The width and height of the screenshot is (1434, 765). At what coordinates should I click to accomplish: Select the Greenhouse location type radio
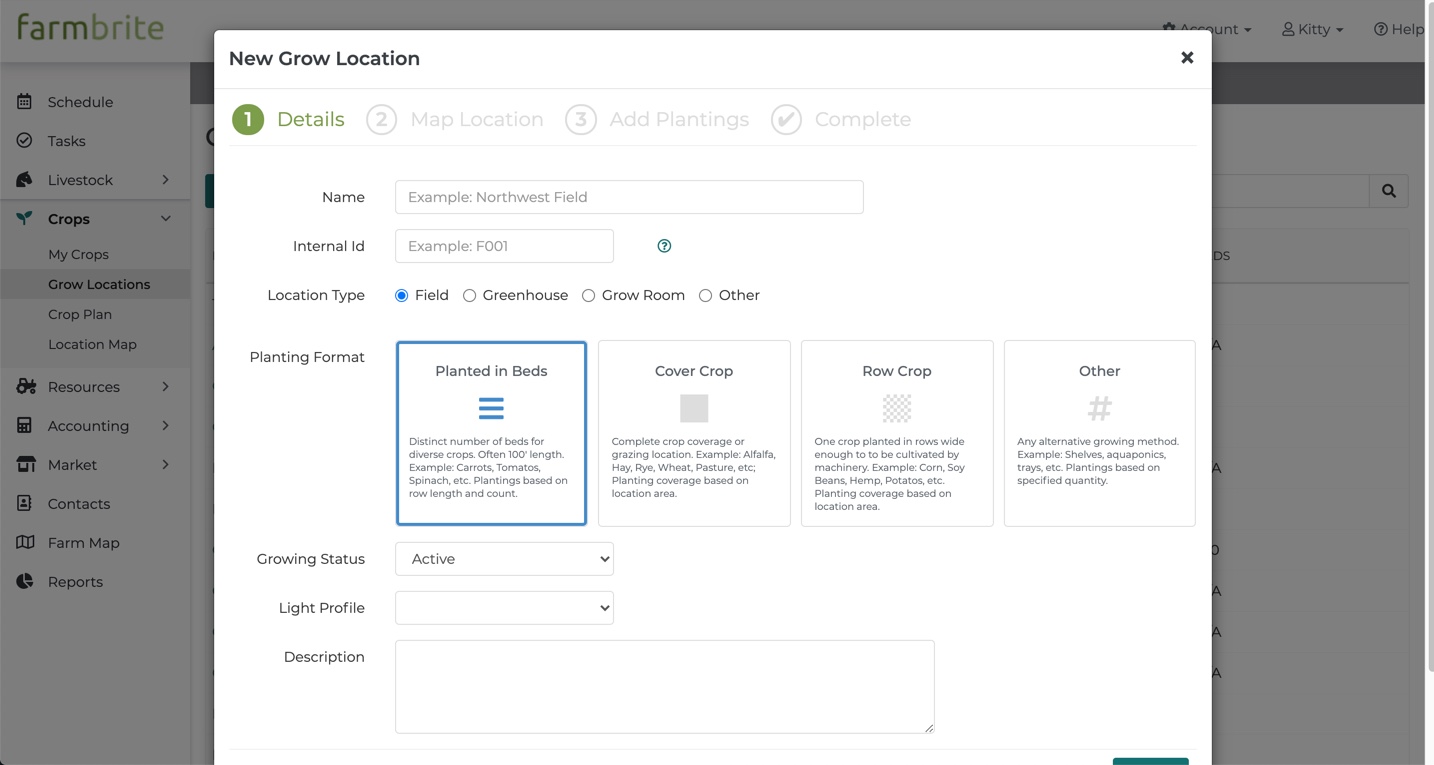469,296
